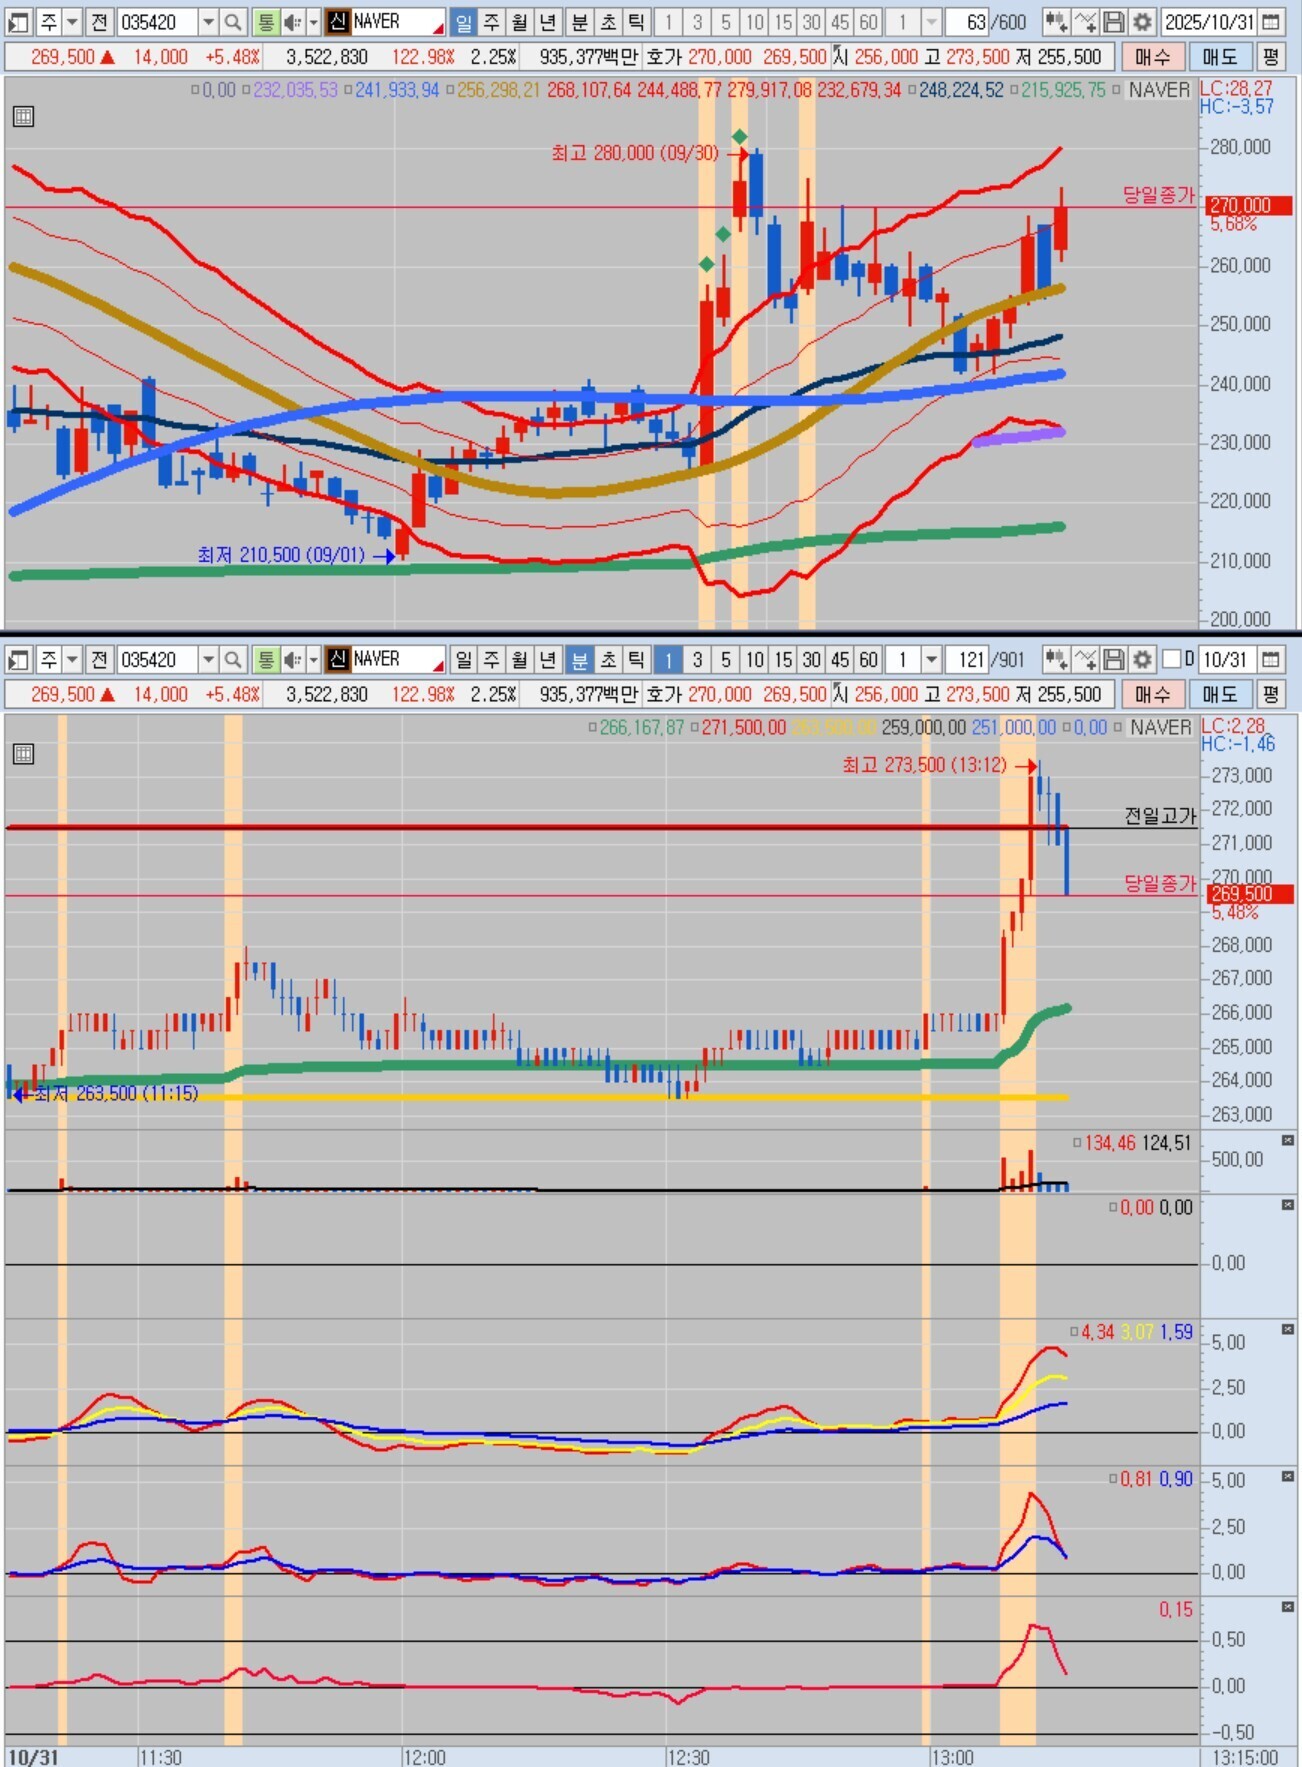Open the calendar picker next to 10/31 date field
This screenshot has height=1767, width=1302.
click(x=1271, y=660)
